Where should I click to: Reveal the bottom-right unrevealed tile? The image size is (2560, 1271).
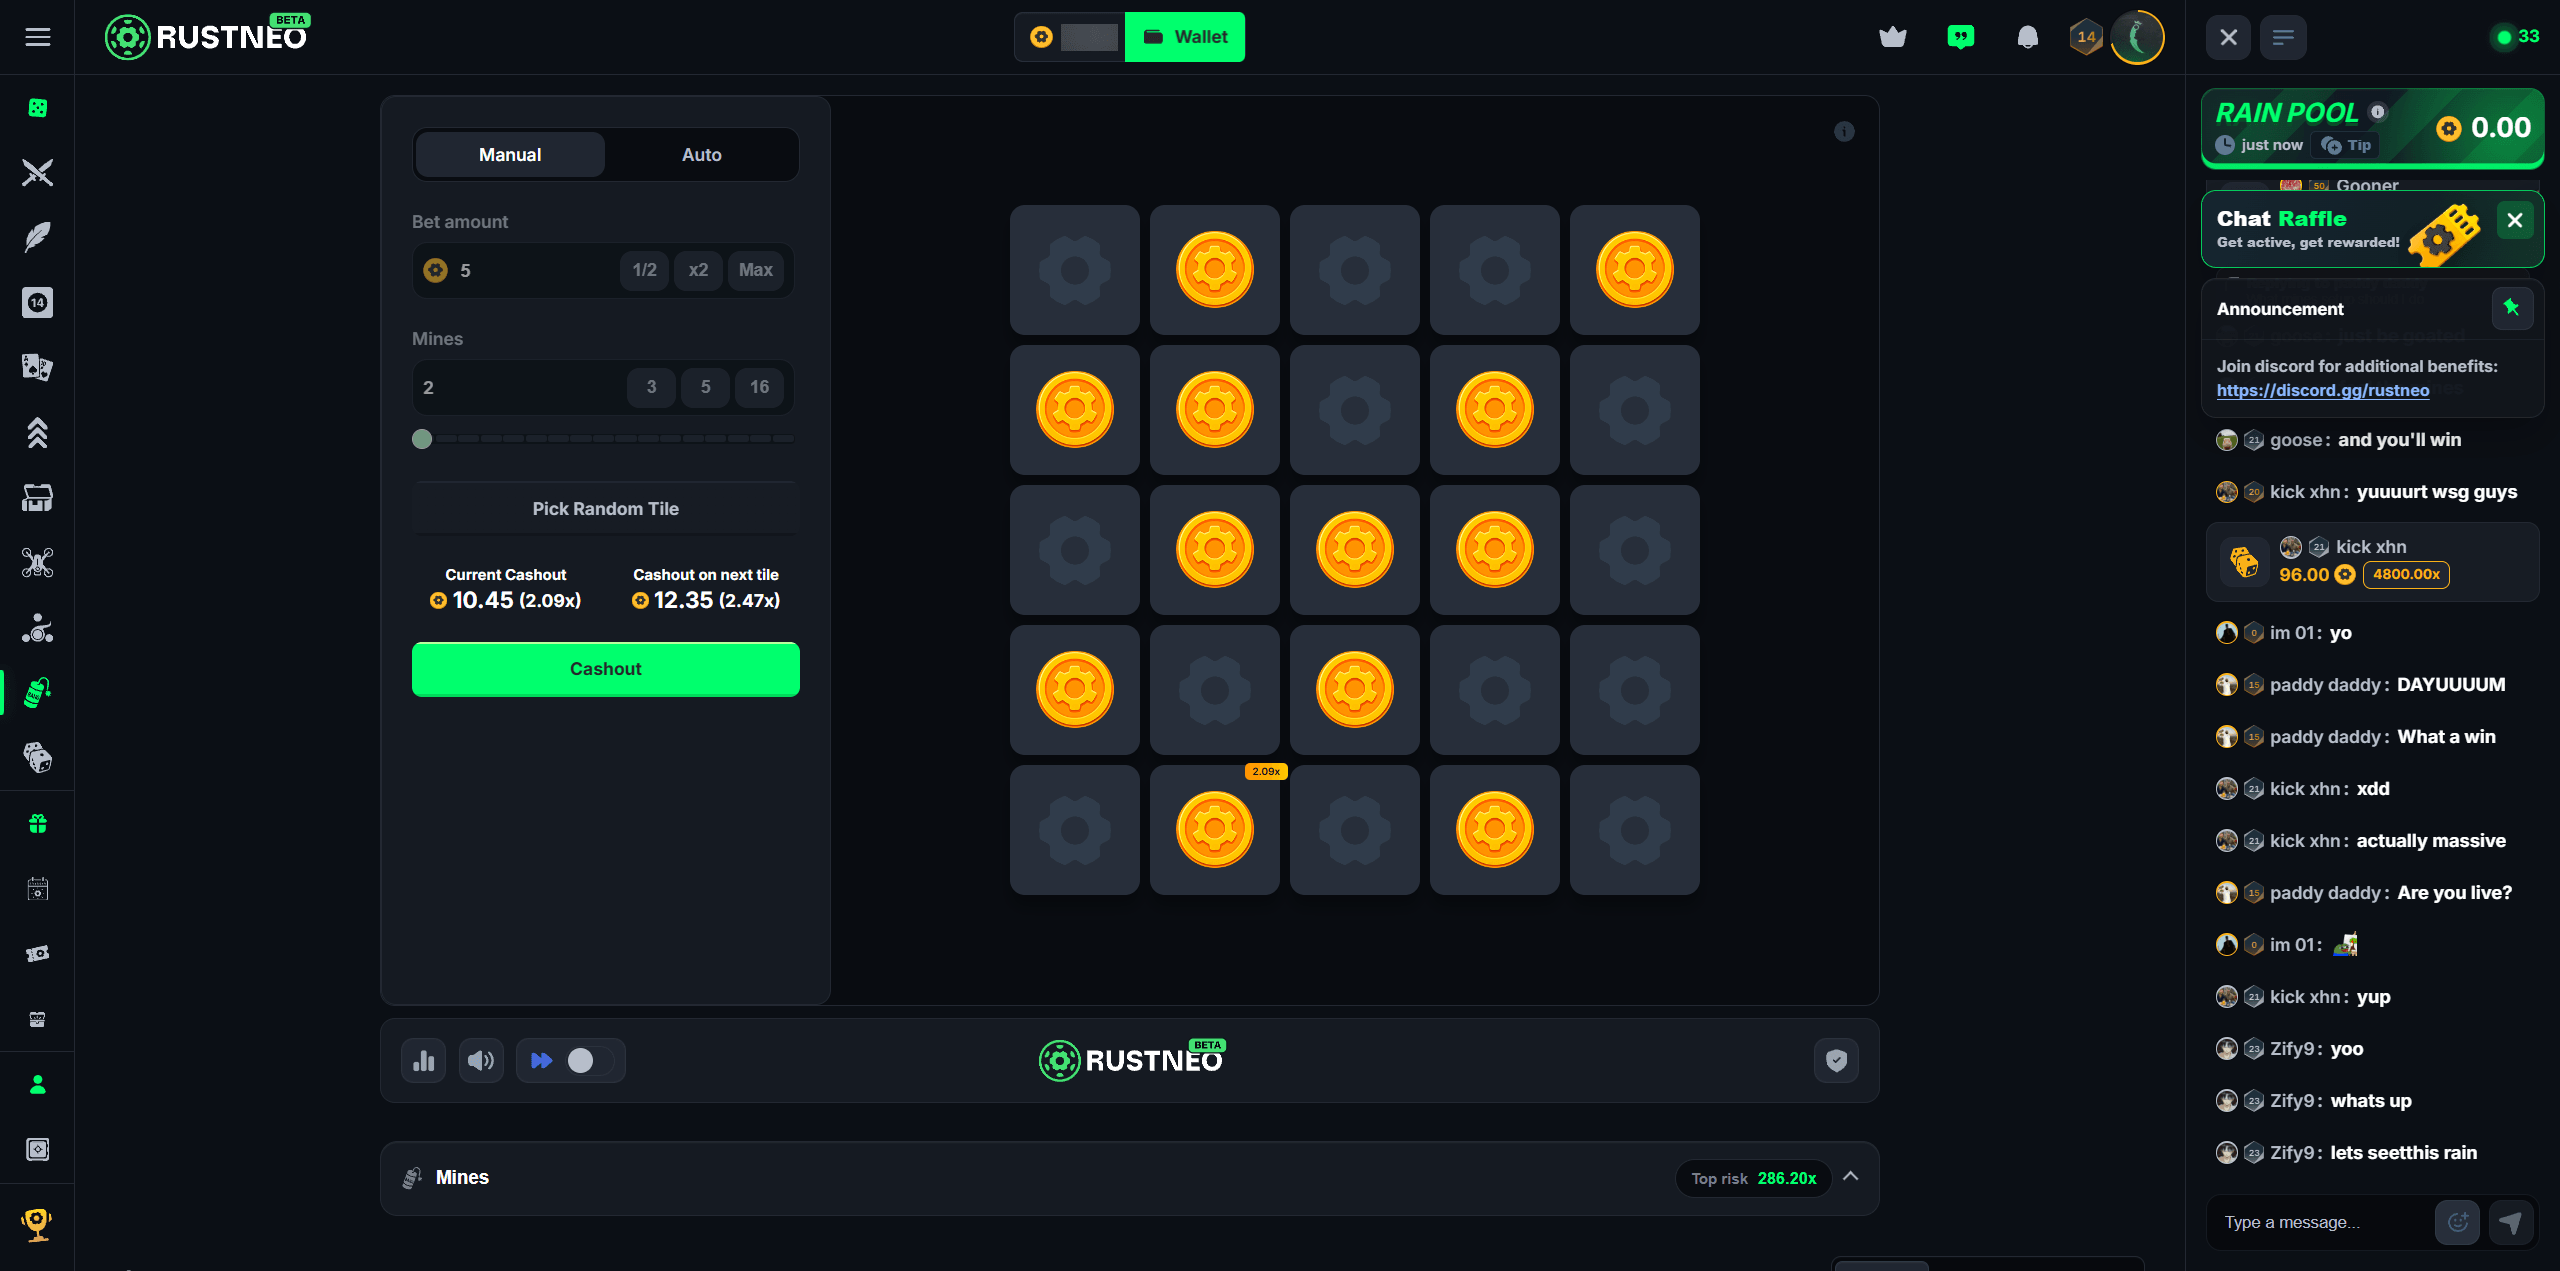click(x=1635, y=830)
